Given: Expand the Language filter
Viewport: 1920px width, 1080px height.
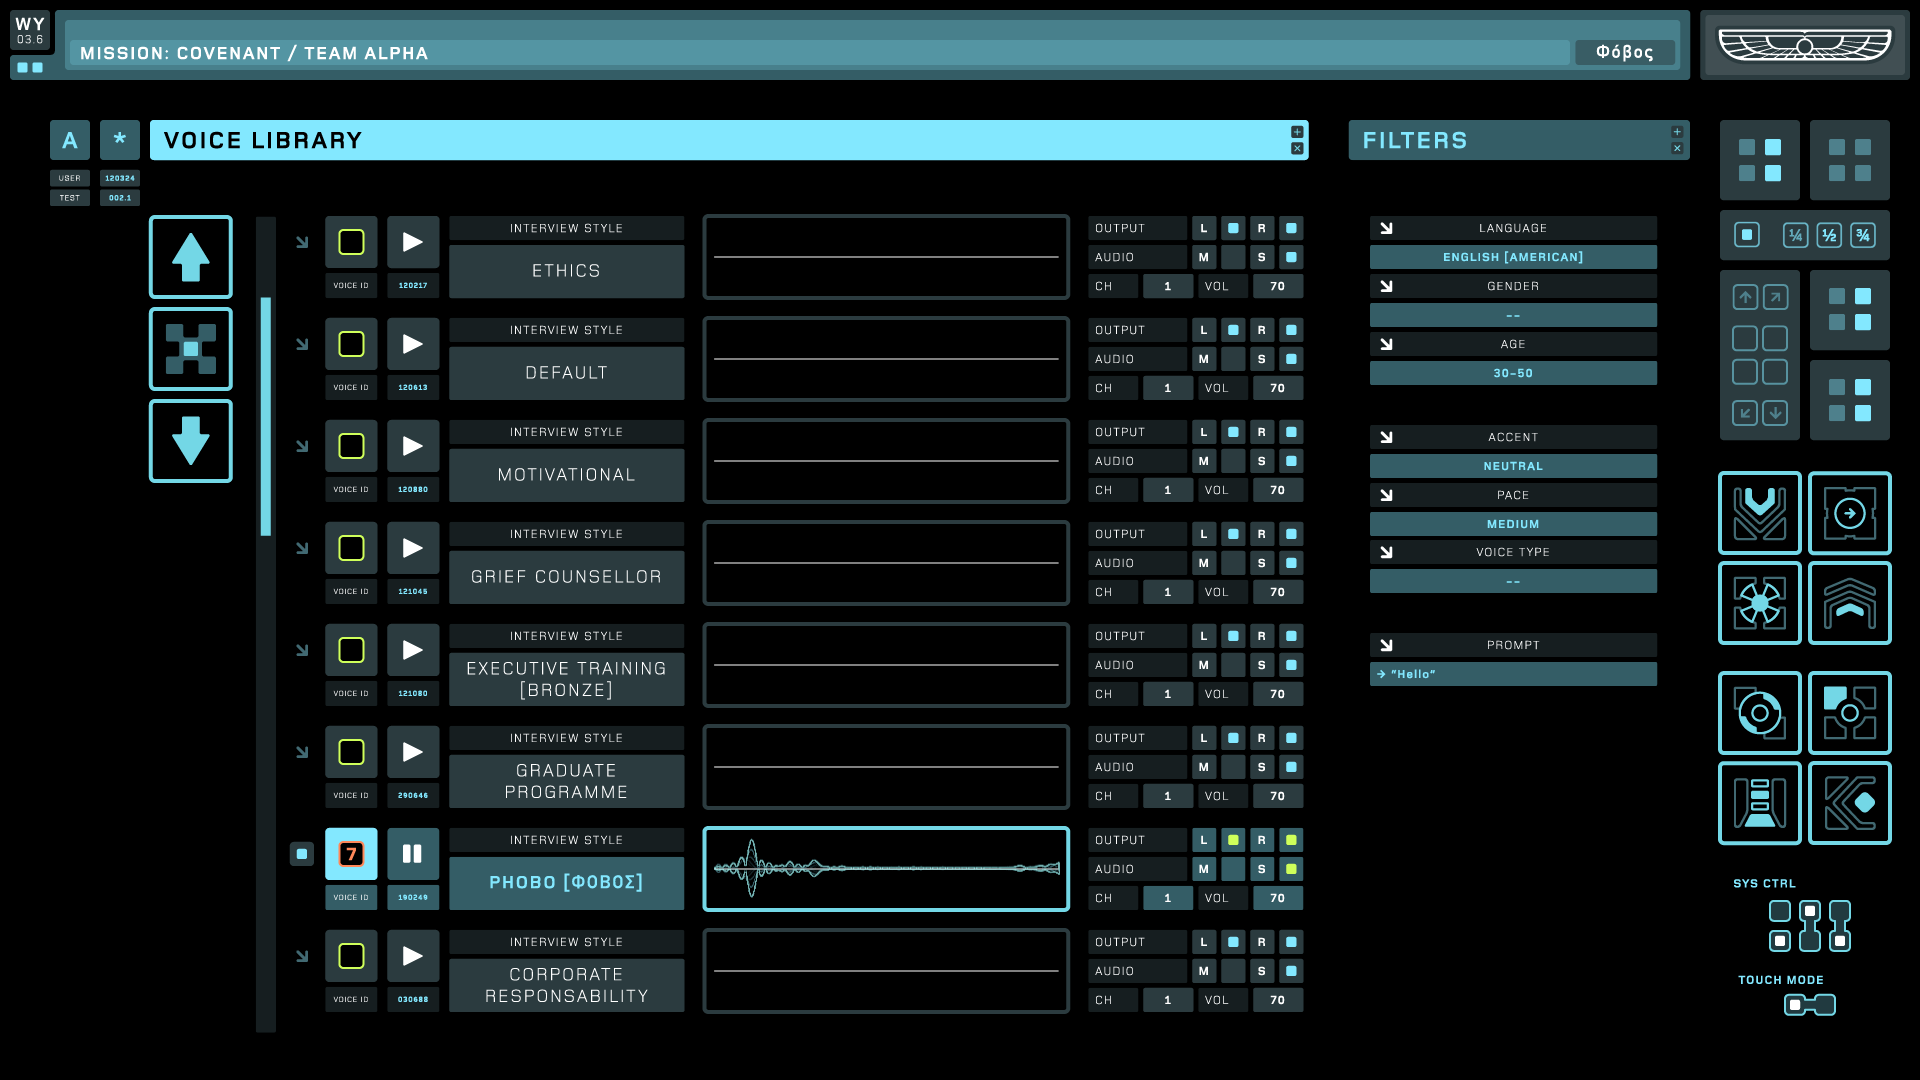Looking at the screenshot, I should 1386,228.
